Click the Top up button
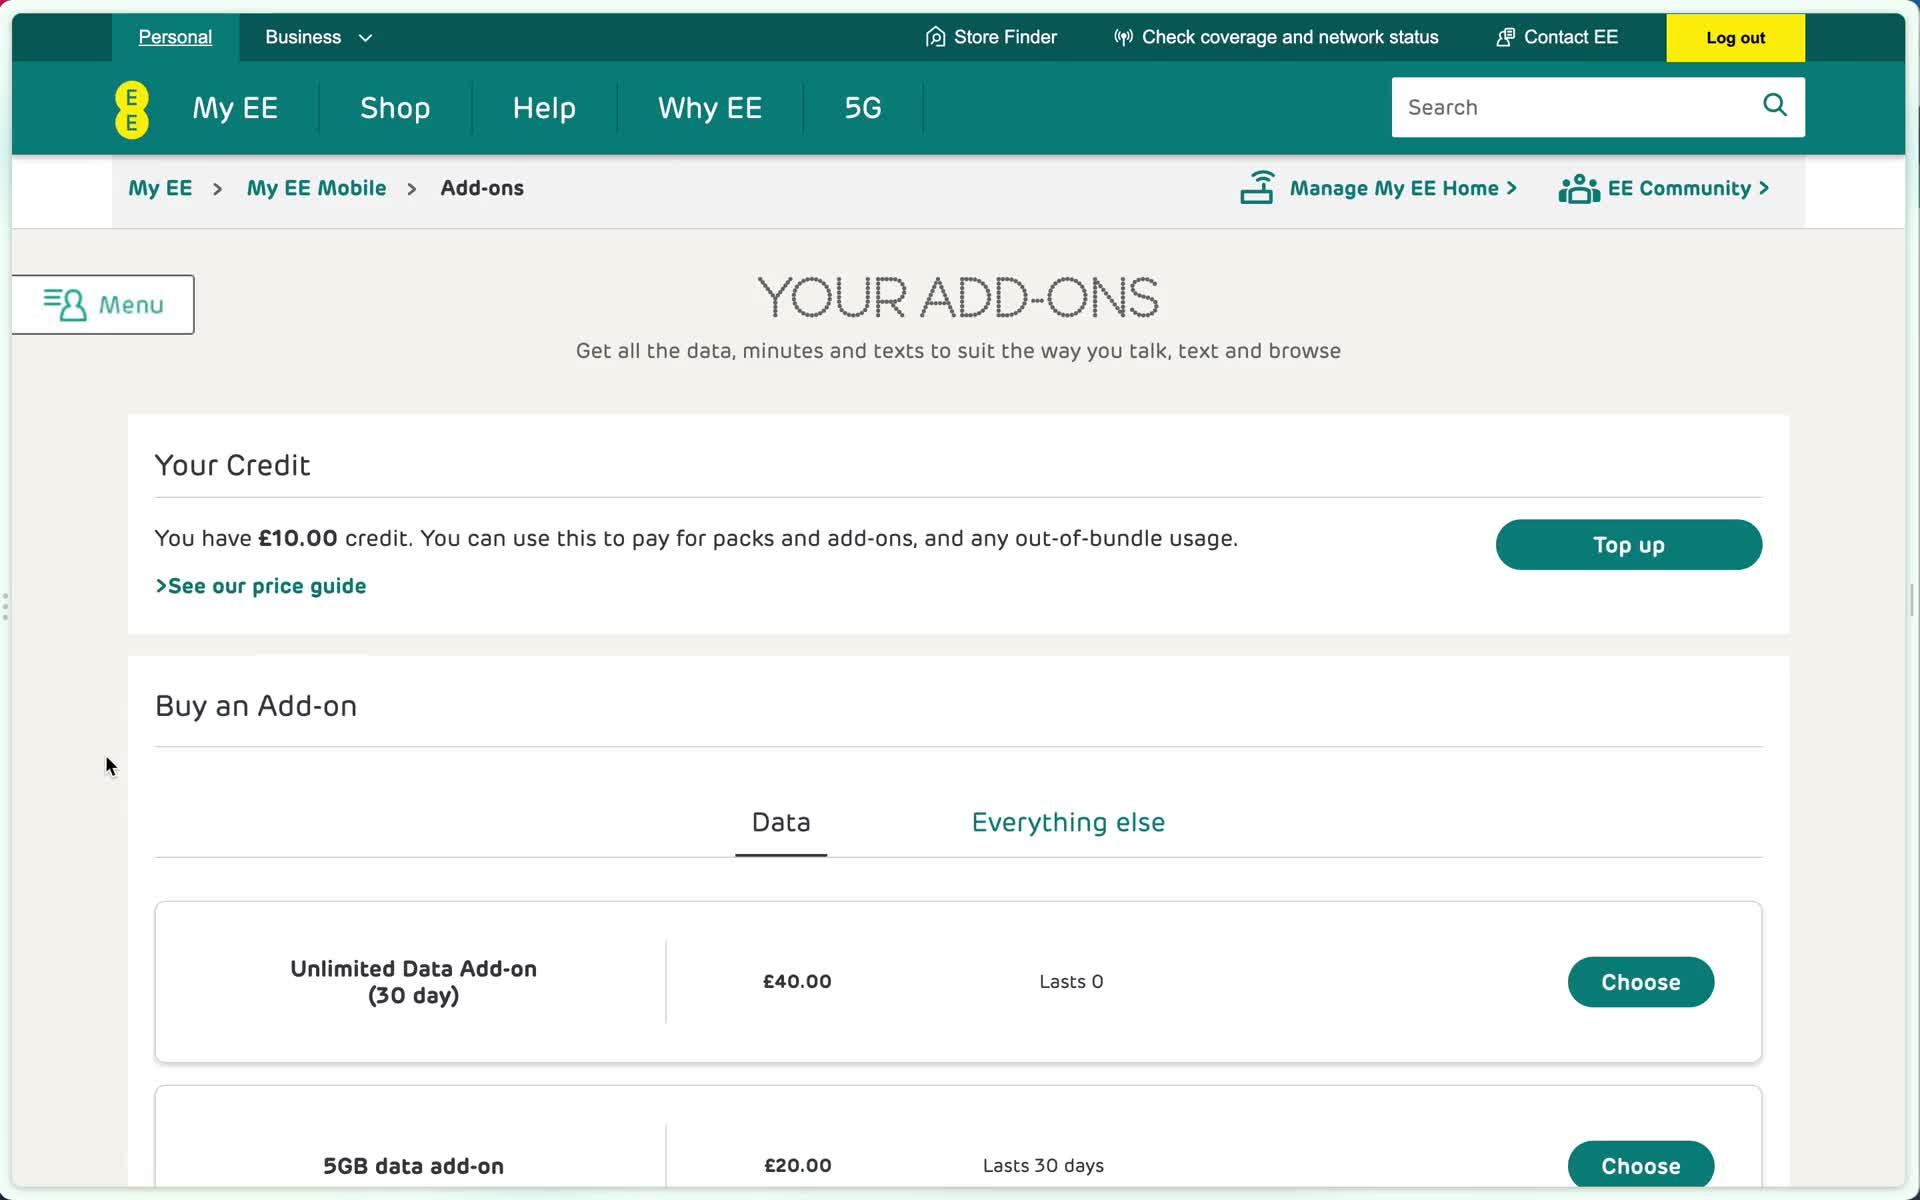1920x1200 pixels. 1629,545
